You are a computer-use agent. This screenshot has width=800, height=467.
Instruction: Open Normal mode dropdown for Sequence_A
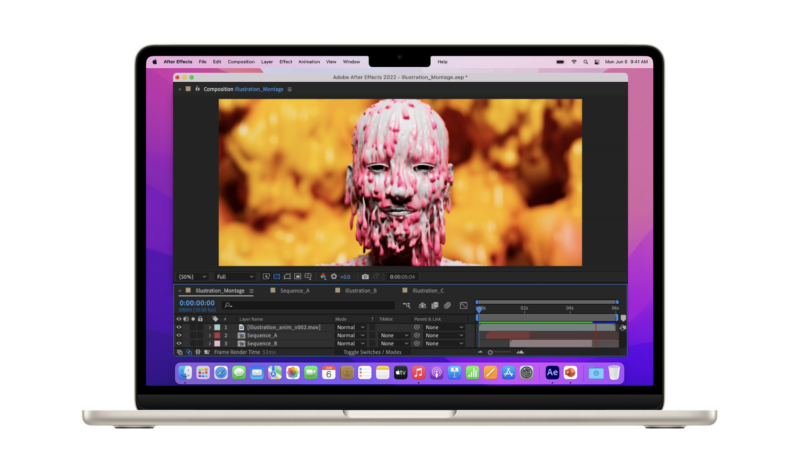point(351,335)
